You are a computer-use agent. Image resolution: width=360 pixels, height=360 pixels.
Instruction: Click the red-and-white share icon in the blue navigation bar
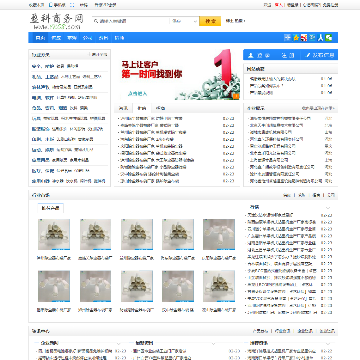pyautogui.click(x=304, y=38)
